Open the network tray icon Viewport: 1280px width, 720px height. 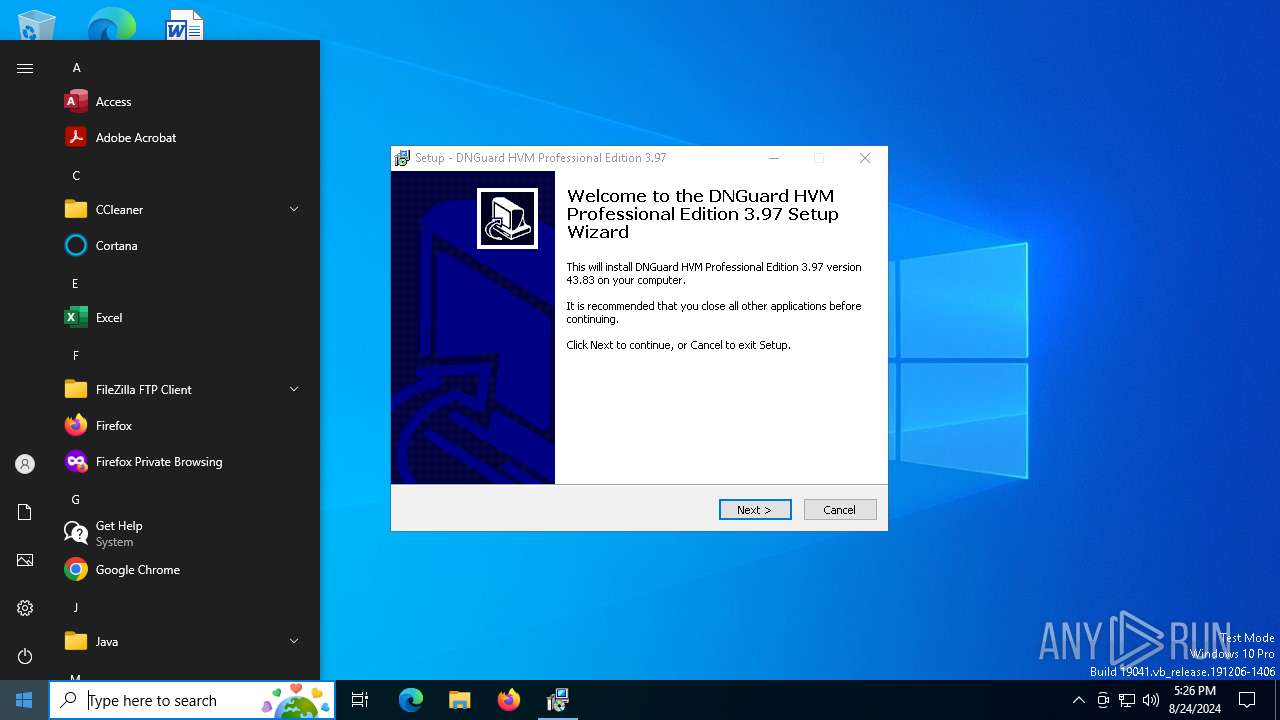point(1127,700)
